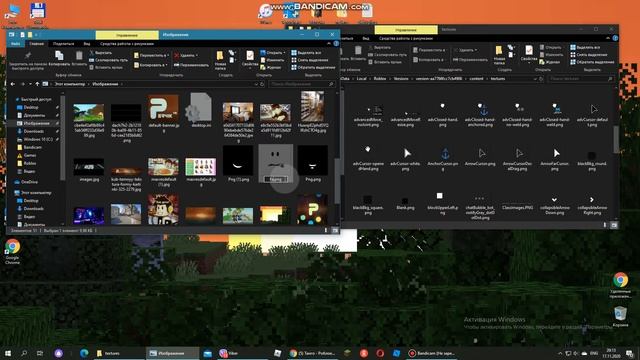Create Новая папка in textures window

point(499,55)
